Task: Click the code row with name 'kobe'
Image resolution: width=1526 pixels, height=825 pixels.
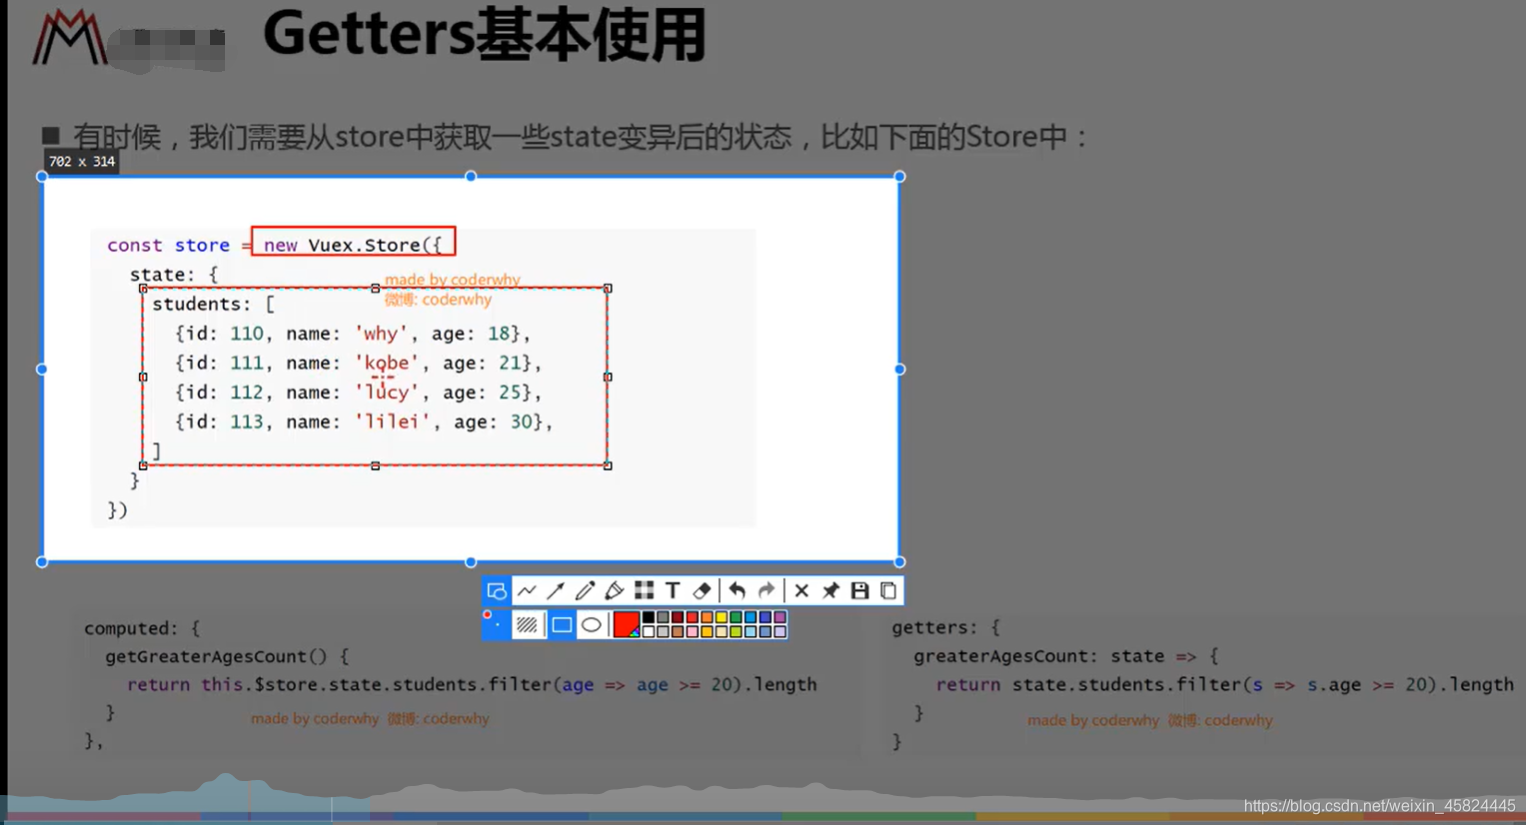Action: pyautogui.click(x=358, y=363)
